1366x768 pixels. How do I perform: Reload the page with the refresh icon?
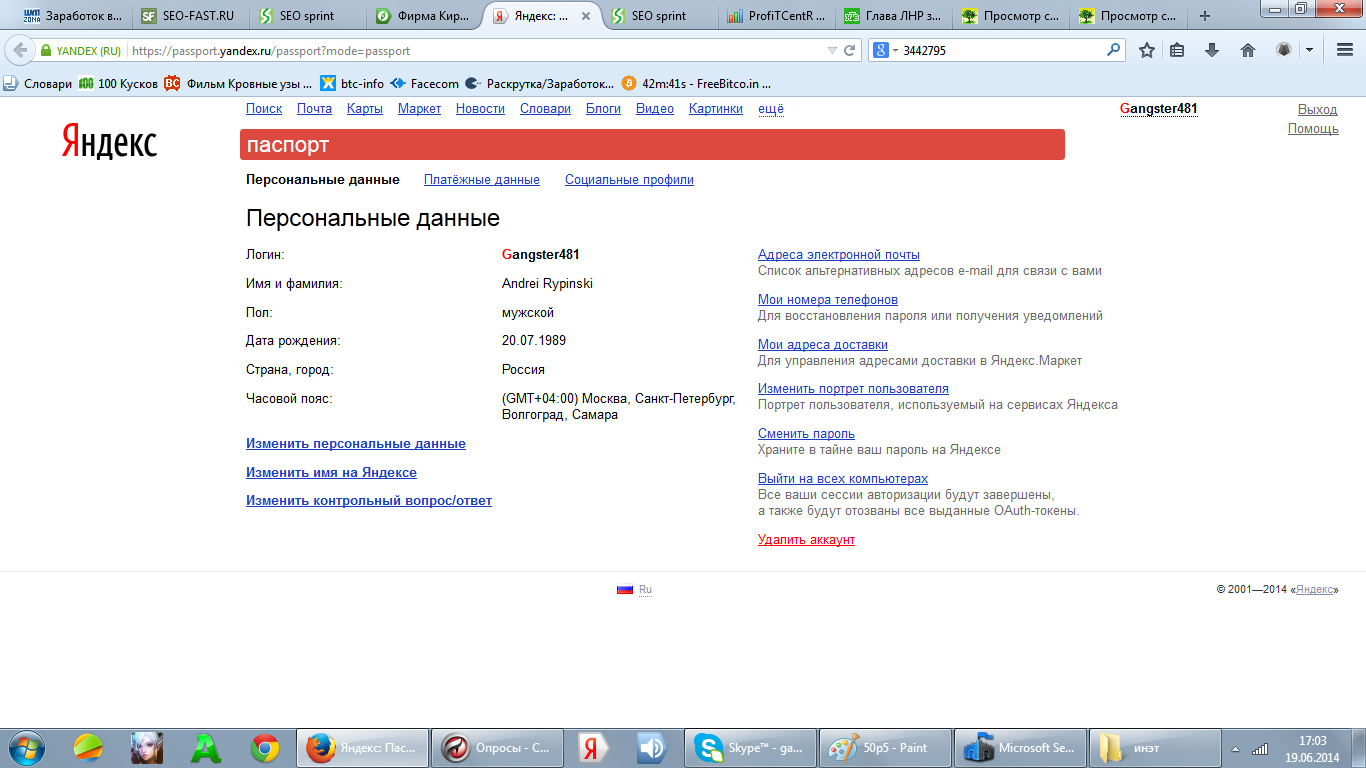(850, 50)
